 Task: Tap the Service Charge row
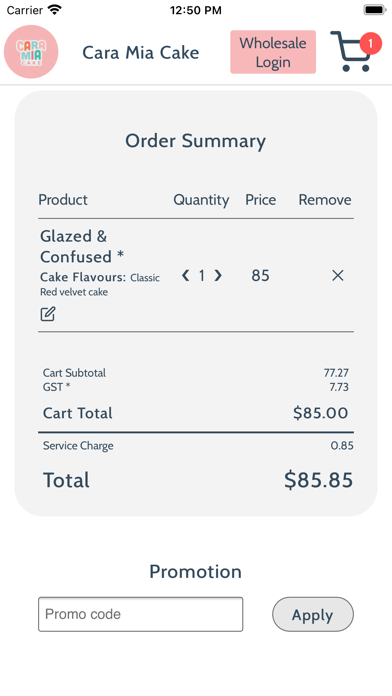tap(196, 446)
